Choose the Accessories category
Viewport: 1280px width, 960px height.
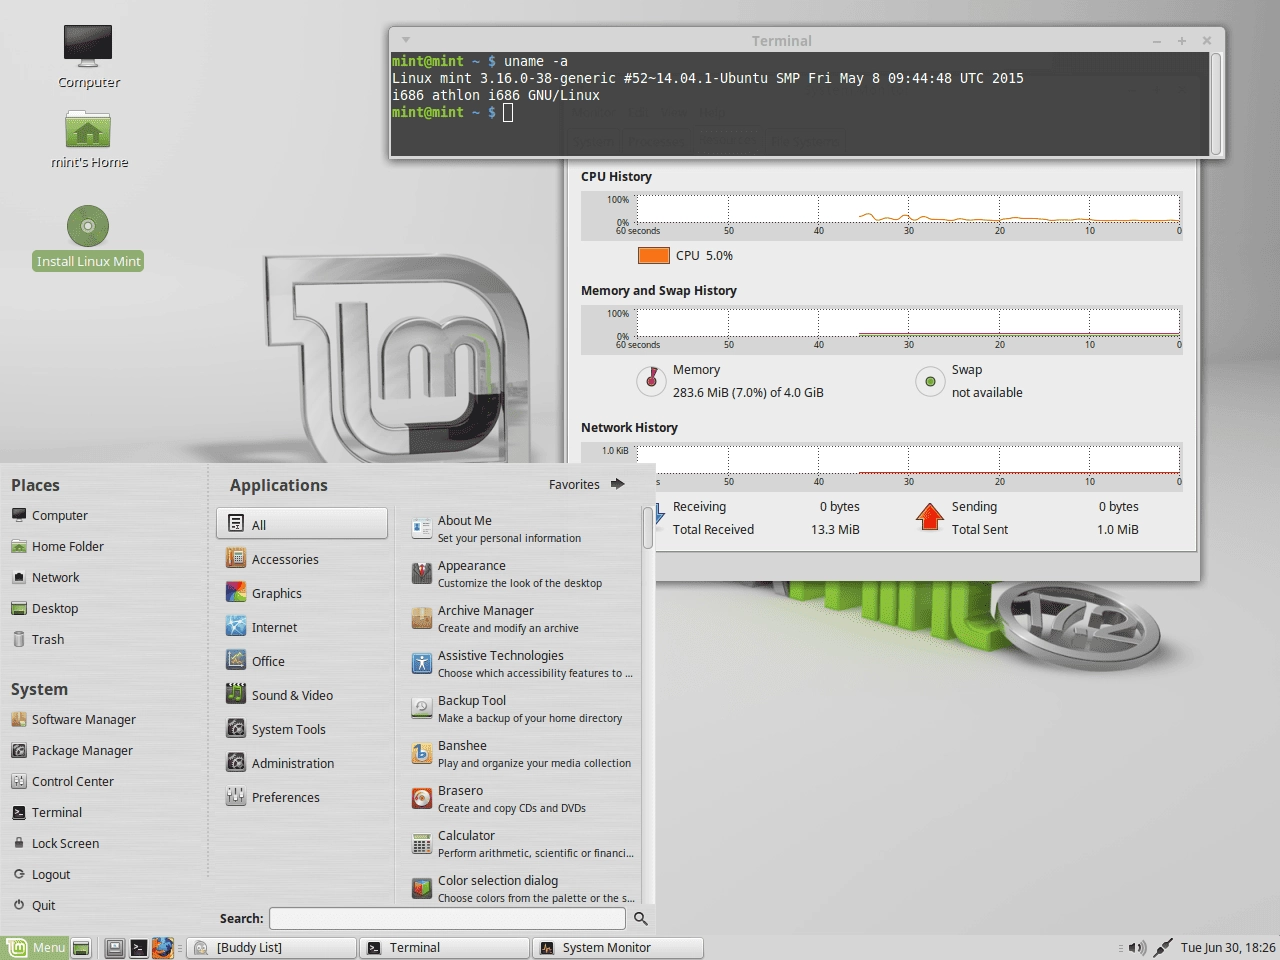point(302,559)
